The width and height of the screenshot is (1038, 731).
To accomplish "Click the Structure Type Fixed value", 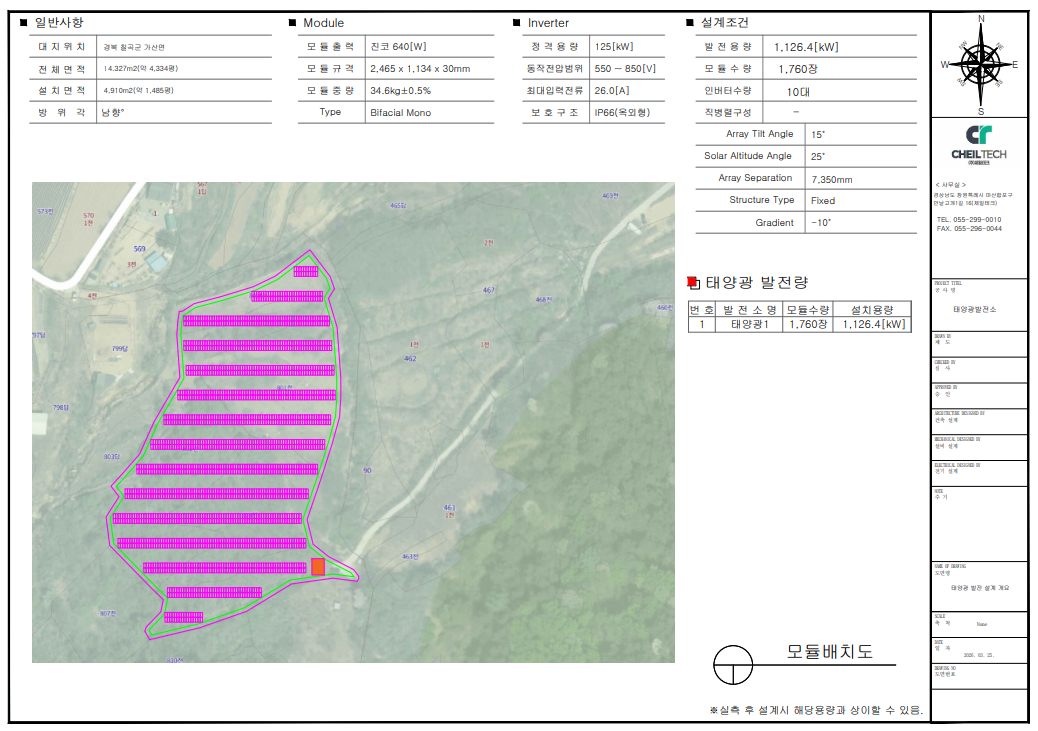I will (x=823, y=201).
